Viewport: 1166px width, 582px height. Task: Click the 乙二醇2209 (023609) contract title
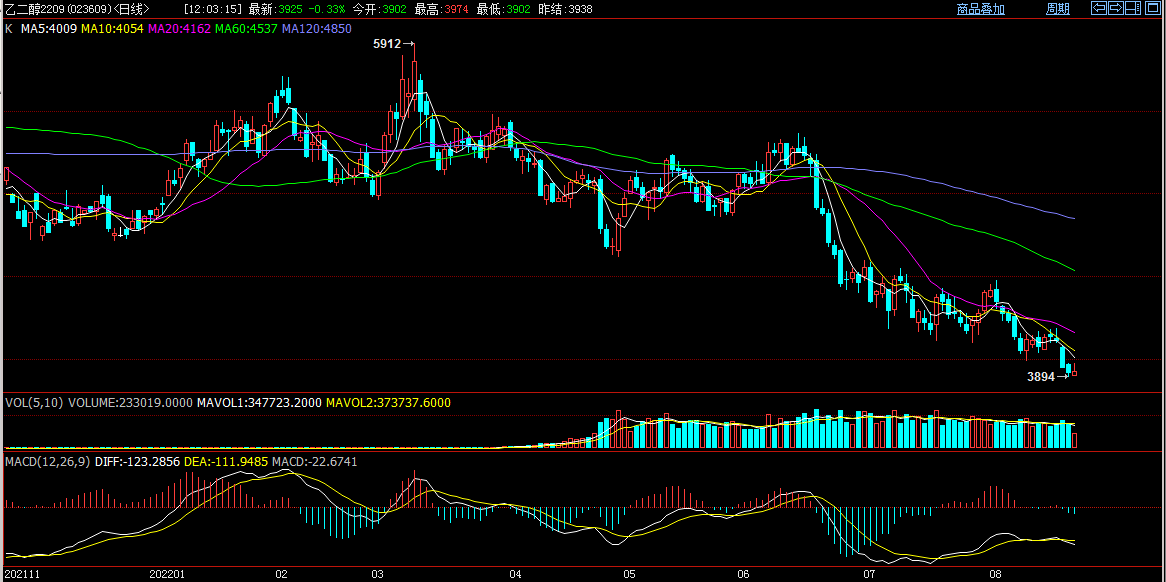77,9
